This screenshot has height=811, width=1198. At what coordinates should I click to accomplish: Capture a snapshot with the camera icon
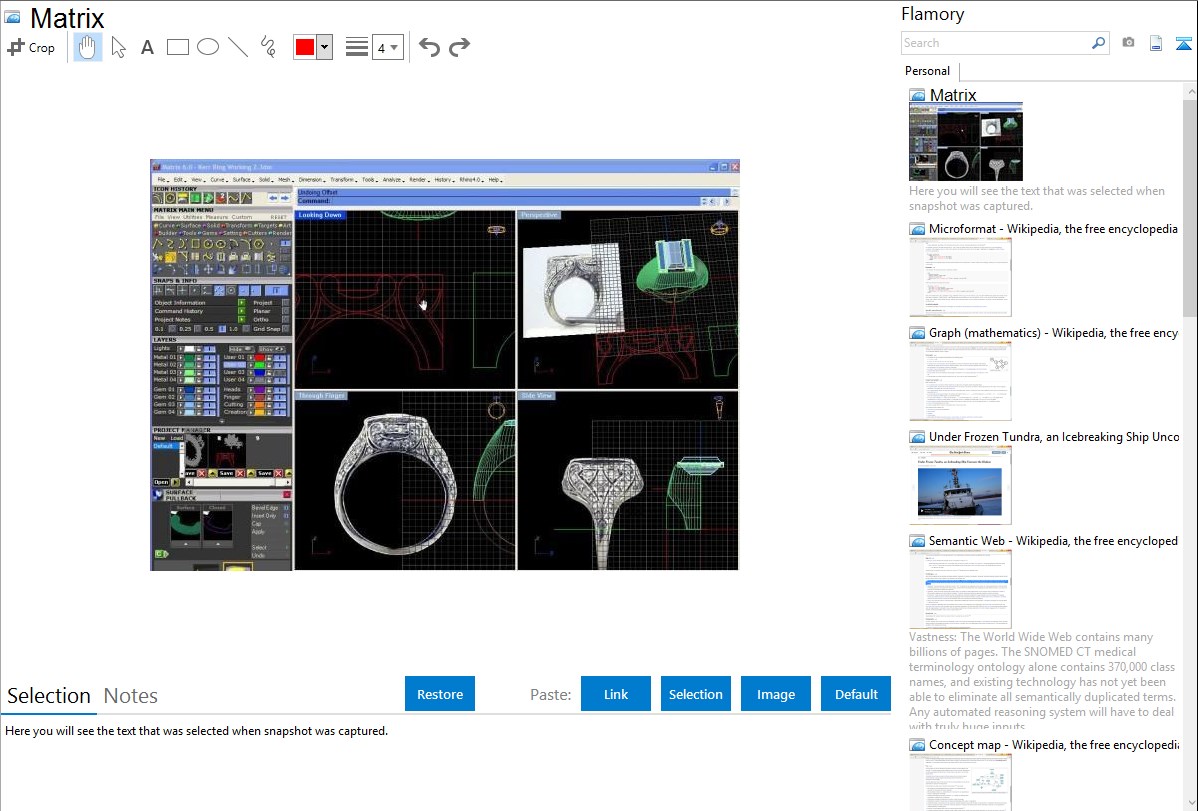coord(1128,43)
